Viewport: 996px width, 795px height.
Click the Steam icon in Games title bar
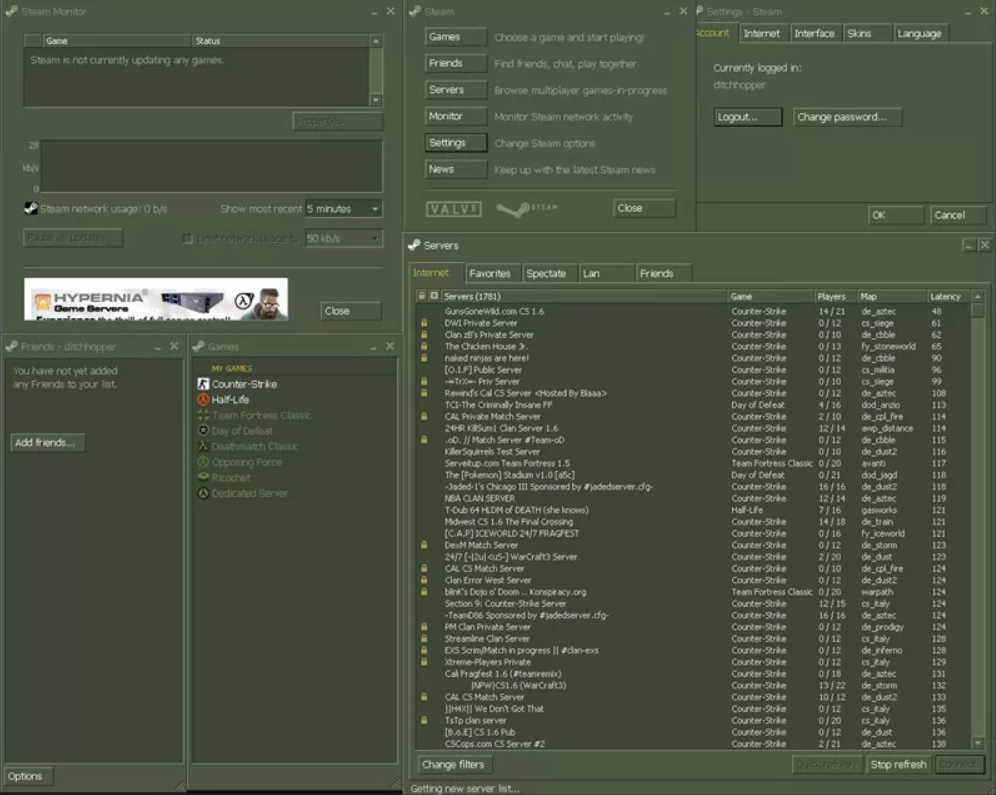tap(198, 347)
